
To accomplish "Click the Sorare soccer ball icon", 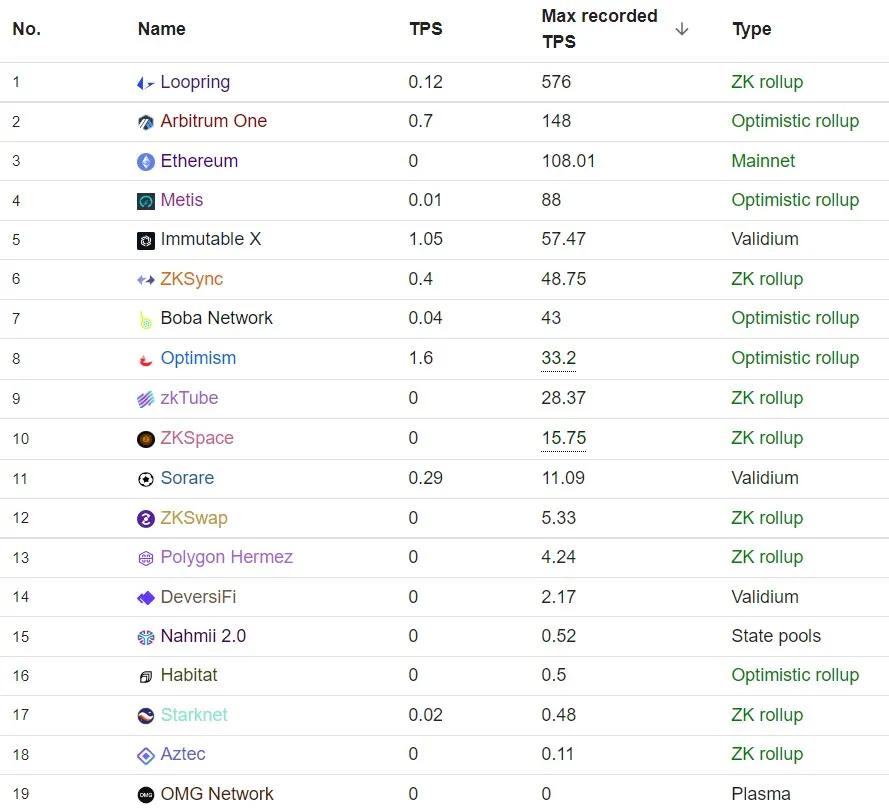I will [146, 479].
